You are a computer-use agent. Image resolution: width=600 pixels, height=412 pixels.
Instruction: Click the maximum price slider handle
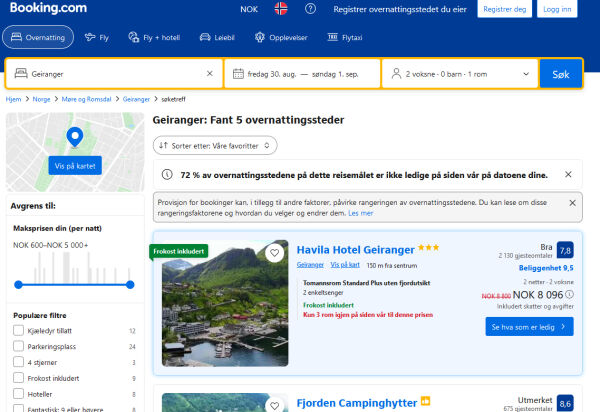[x=130, y=285]
